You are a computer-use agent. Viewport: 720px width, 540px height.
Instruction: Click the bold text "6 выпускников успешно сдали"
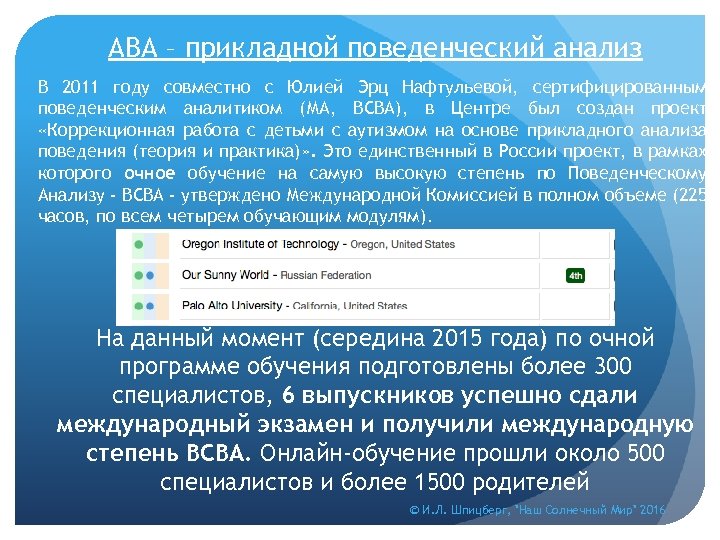point(459,395)
